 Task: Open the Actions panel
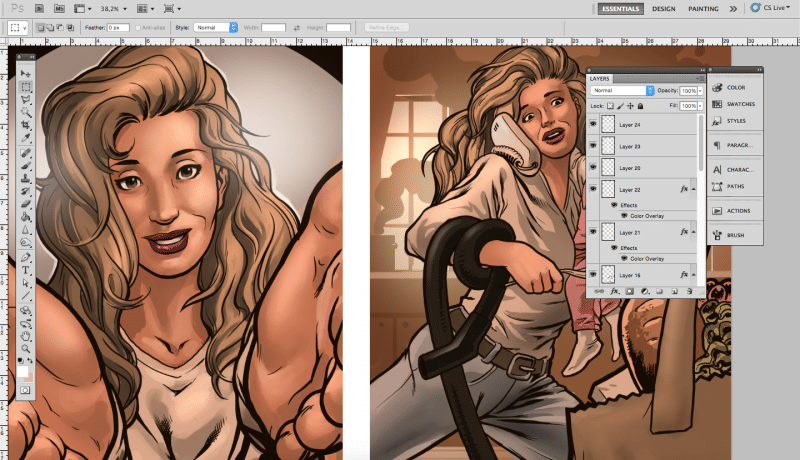tap(738, 211)
